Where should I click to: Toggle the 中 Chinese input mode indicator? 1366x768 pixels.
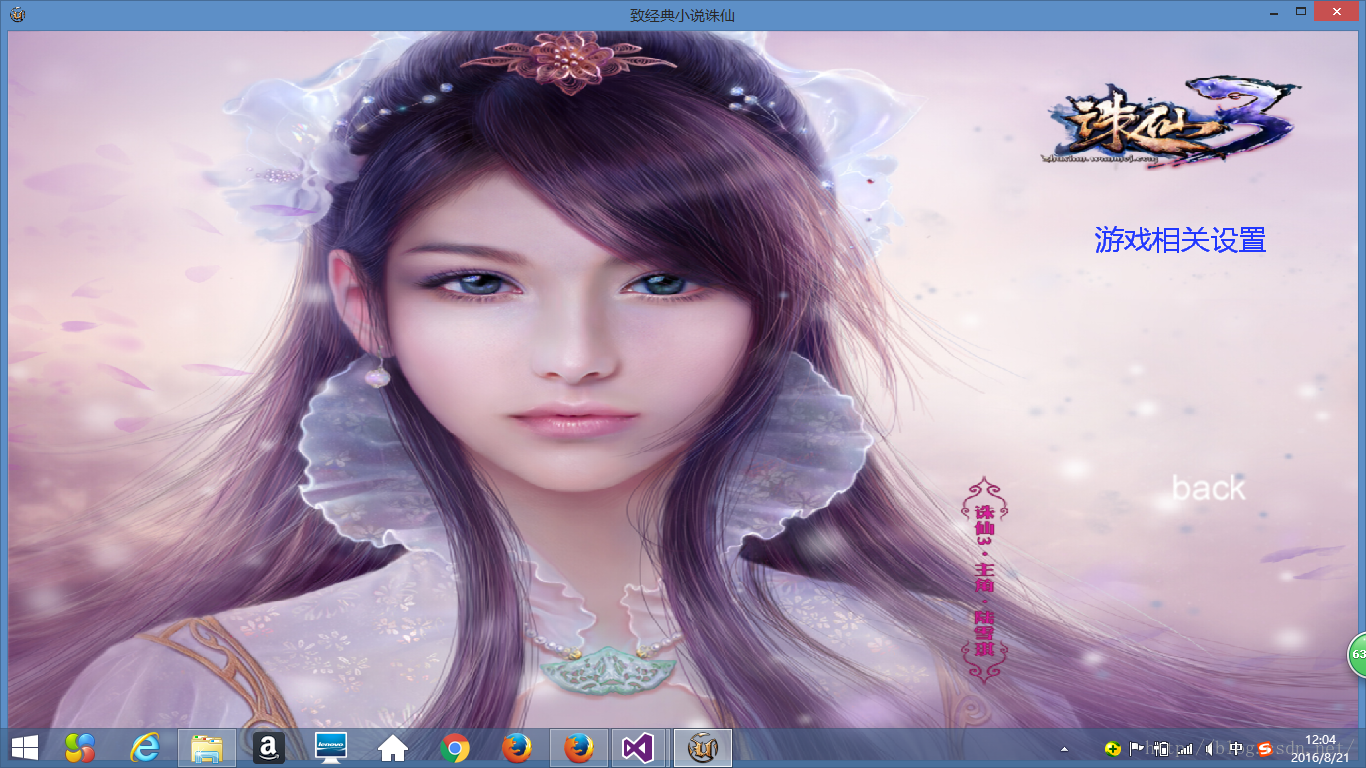[1237, 748]
